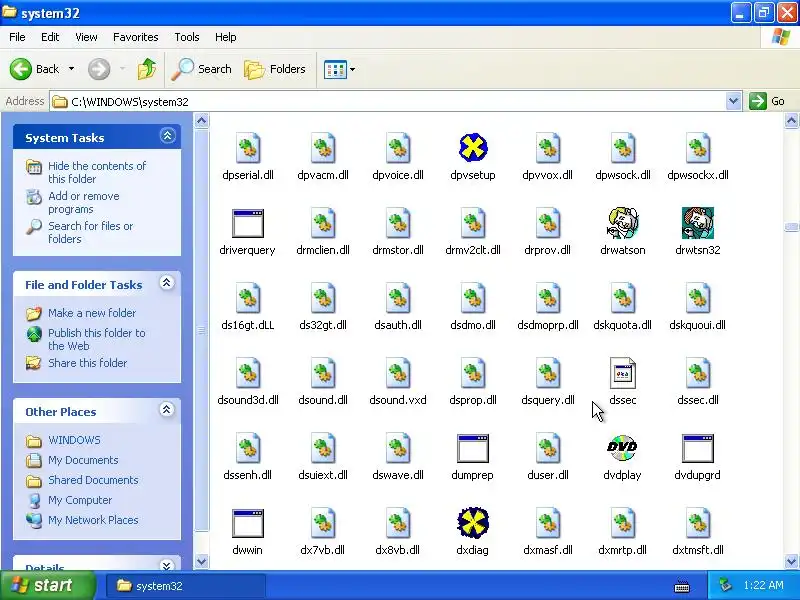Image resolution: width=800 pixels, height=600 pixels.
Task: Select the driverquery program icon
Action: (247, 223)
